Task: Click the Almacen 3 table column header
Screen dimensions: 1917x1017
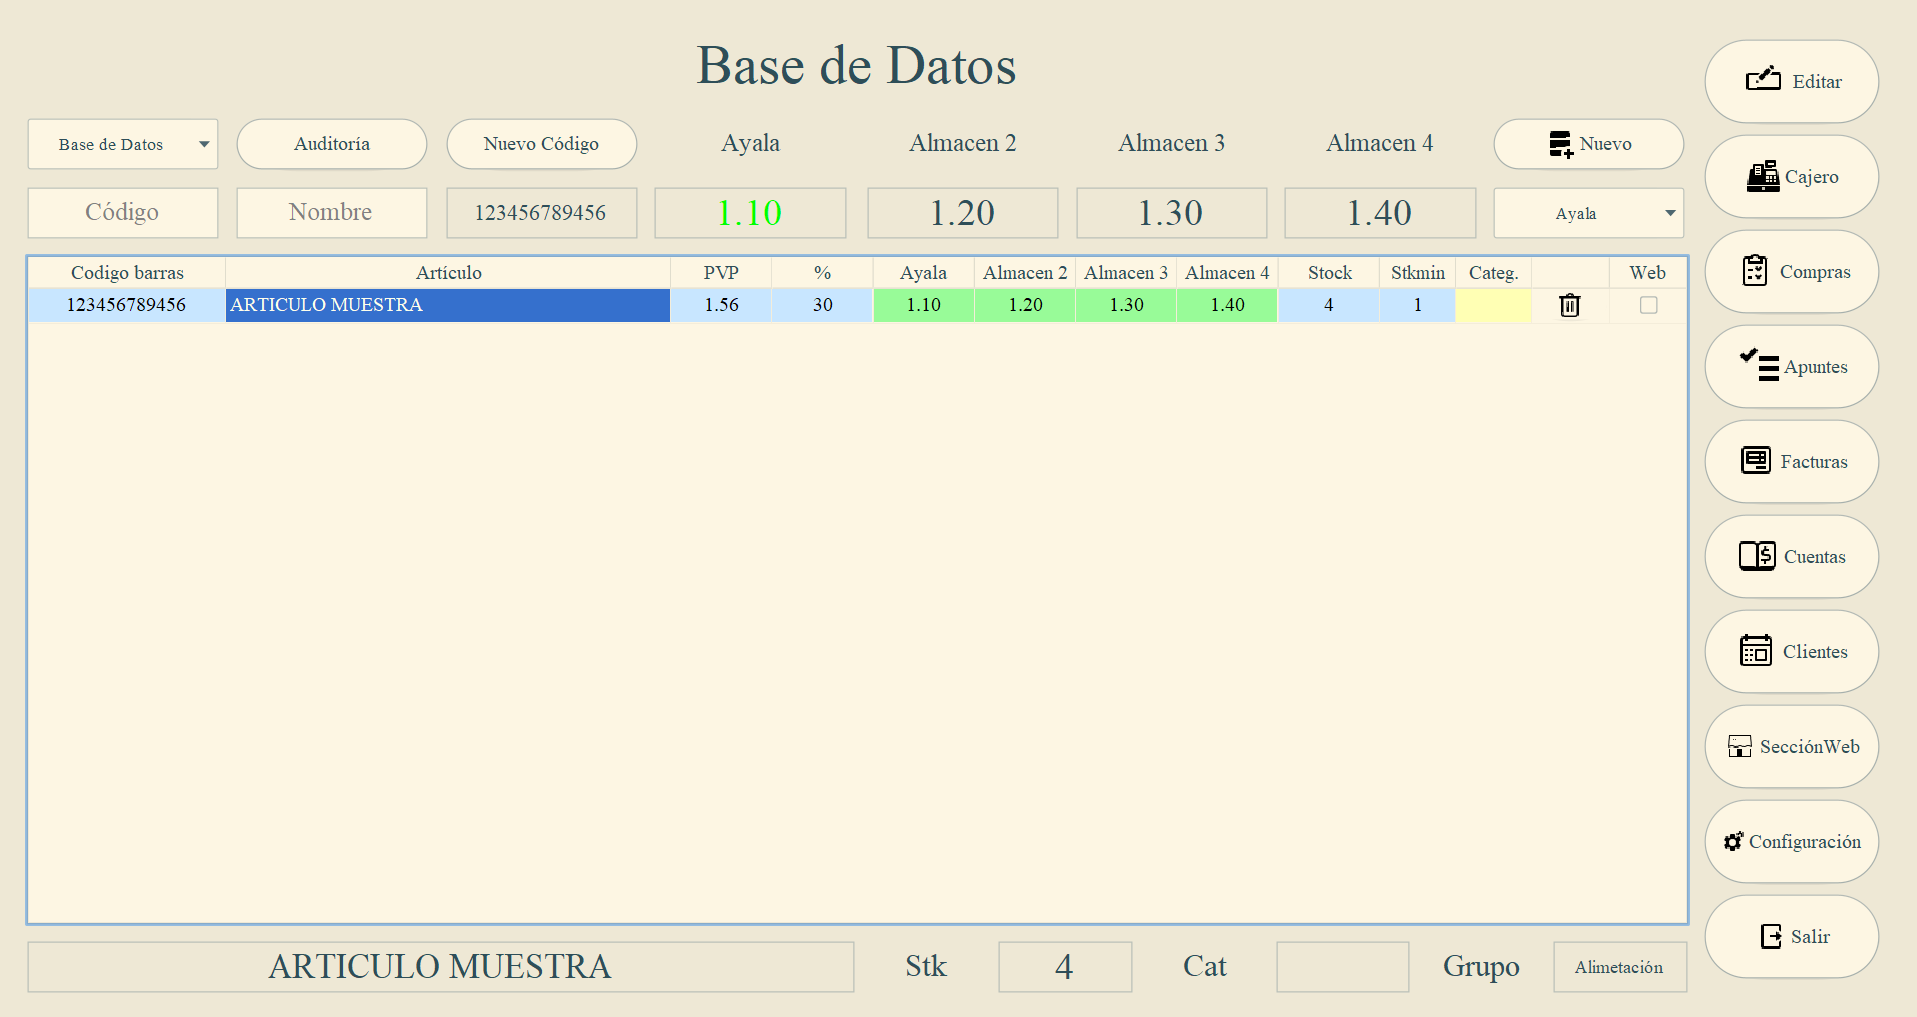Action: tap(1126, 273)
